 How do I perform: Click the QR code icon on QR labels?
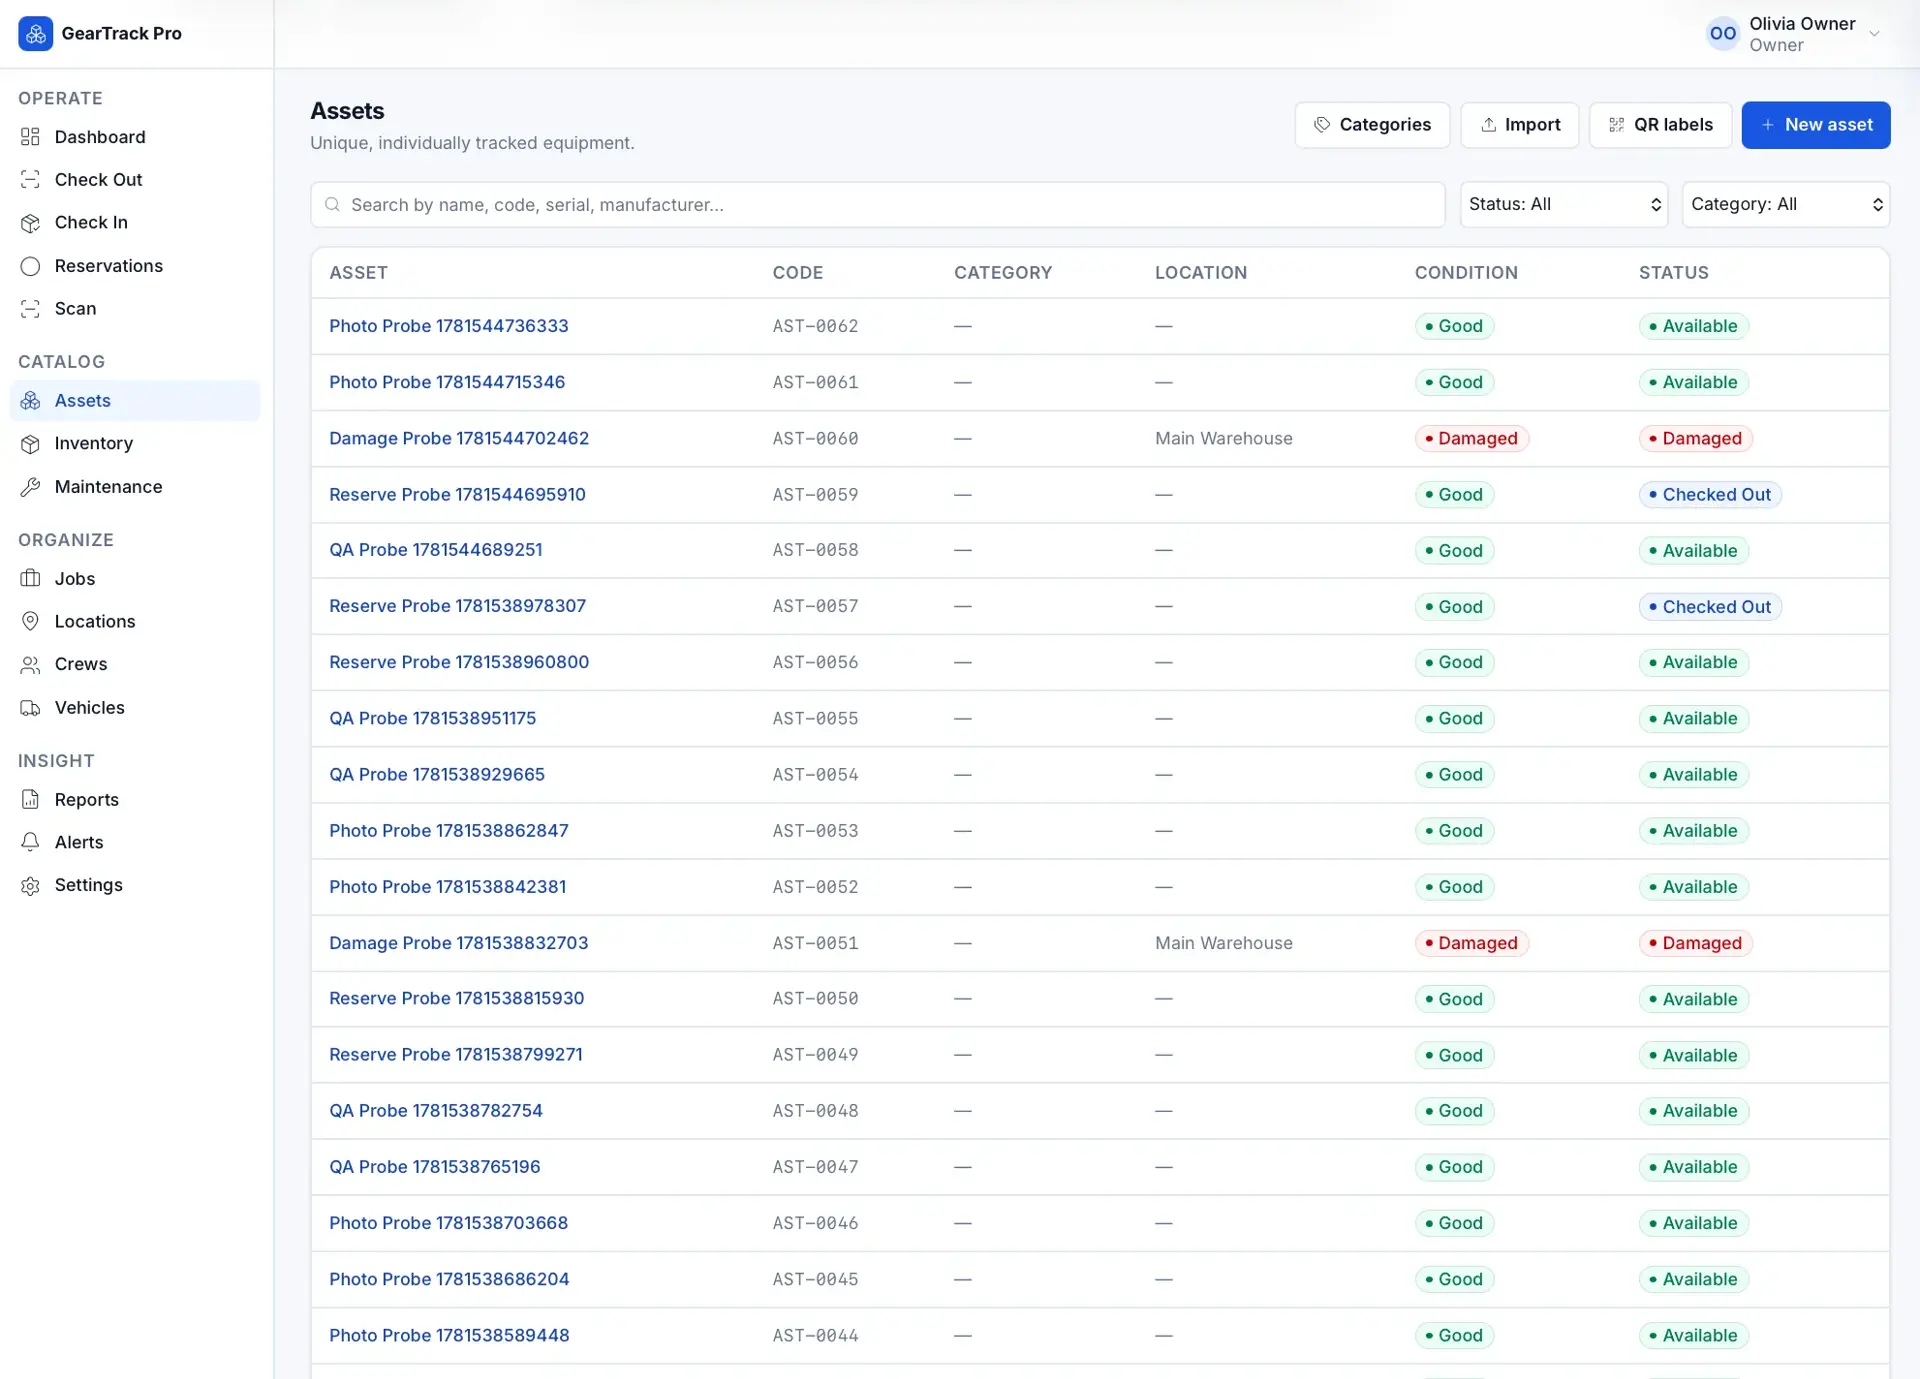(1616, 125)
